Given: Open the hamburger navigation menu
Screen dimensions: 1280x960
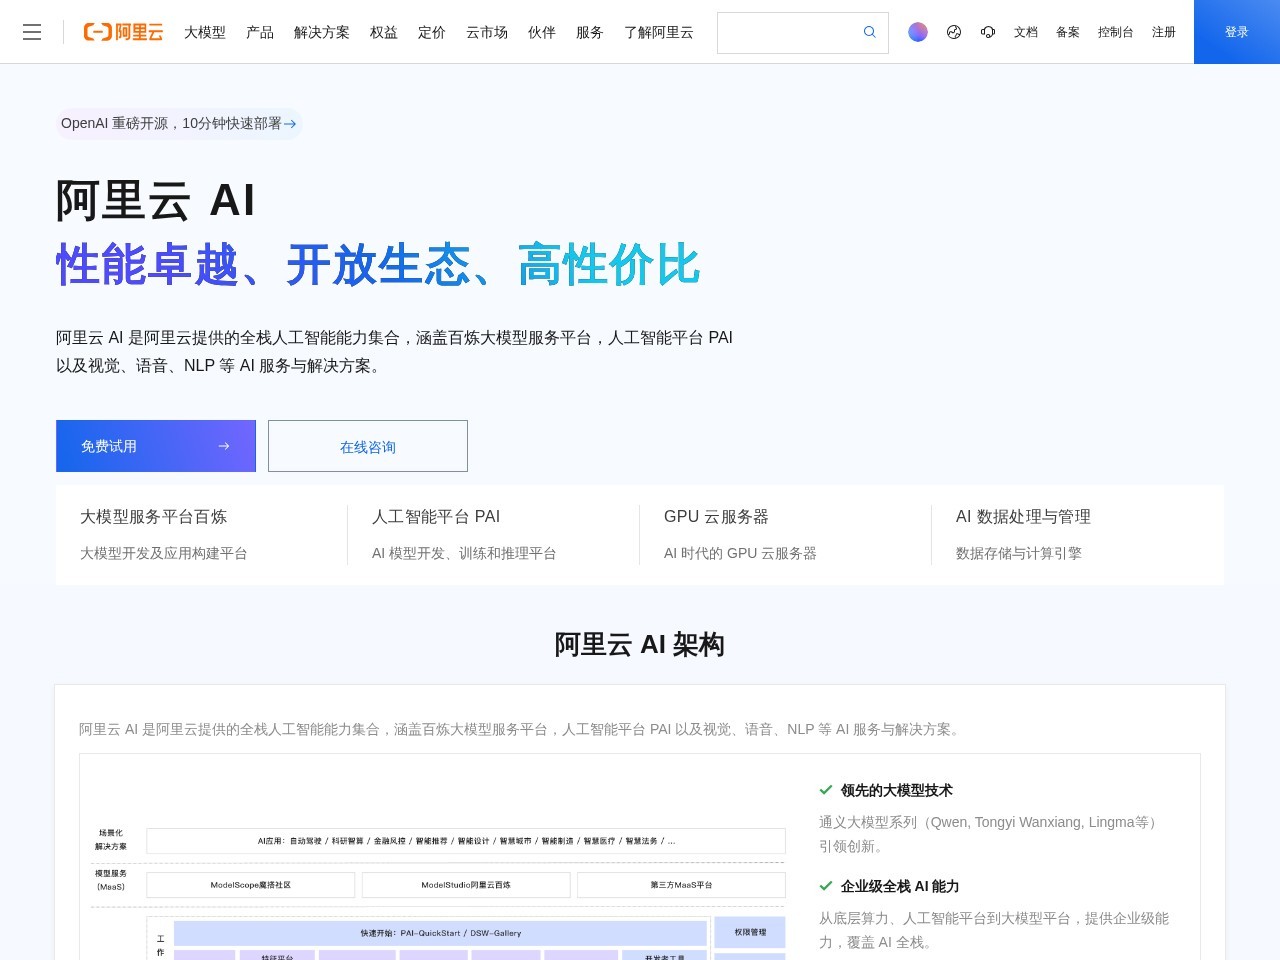Looking at the screenshot, I should click(x=32, y=32).
